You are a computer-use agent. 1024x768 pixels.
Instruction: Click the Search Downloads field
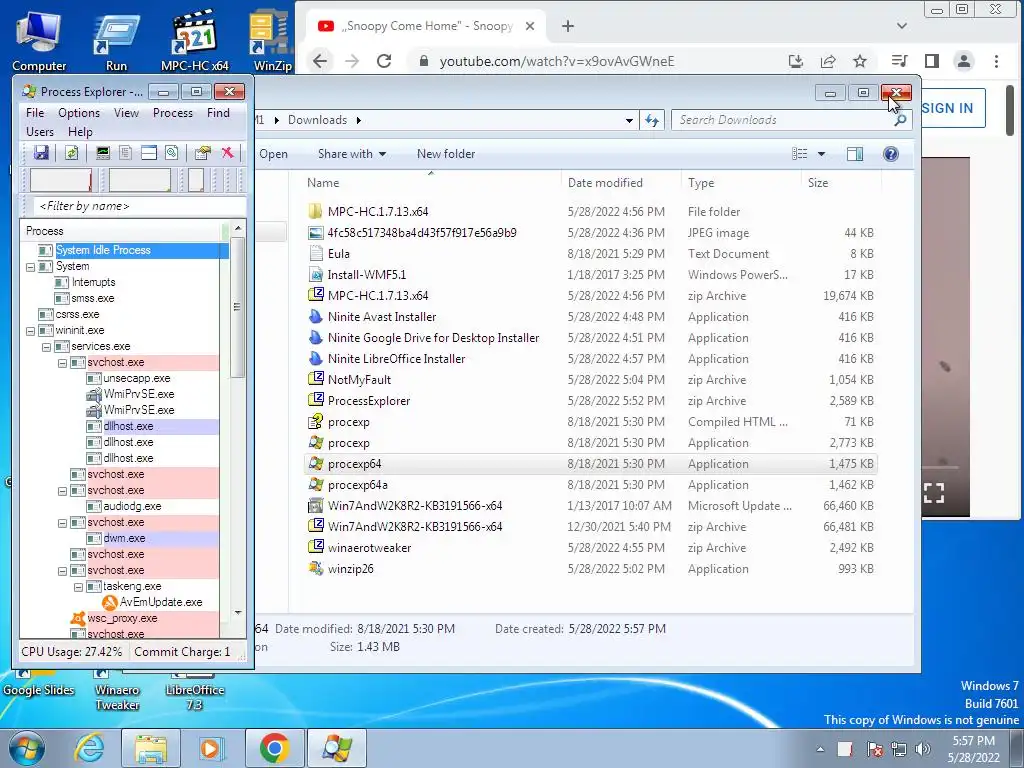[784, 120]
